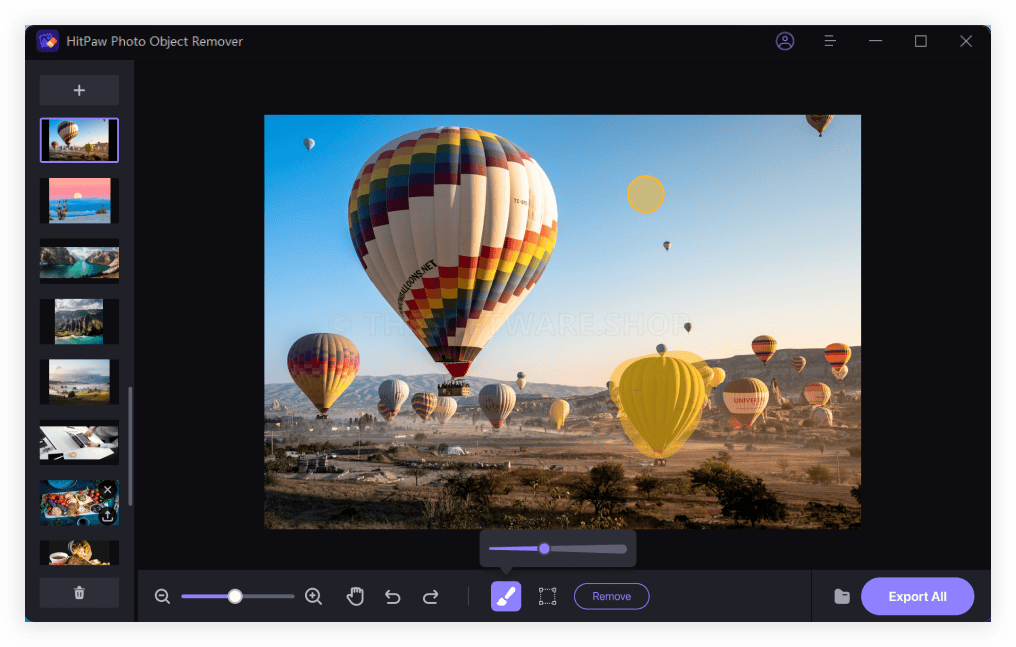Screen dimensions: 1016x647
Task: Click the brush size slider handle
Action: coord(544,548)
